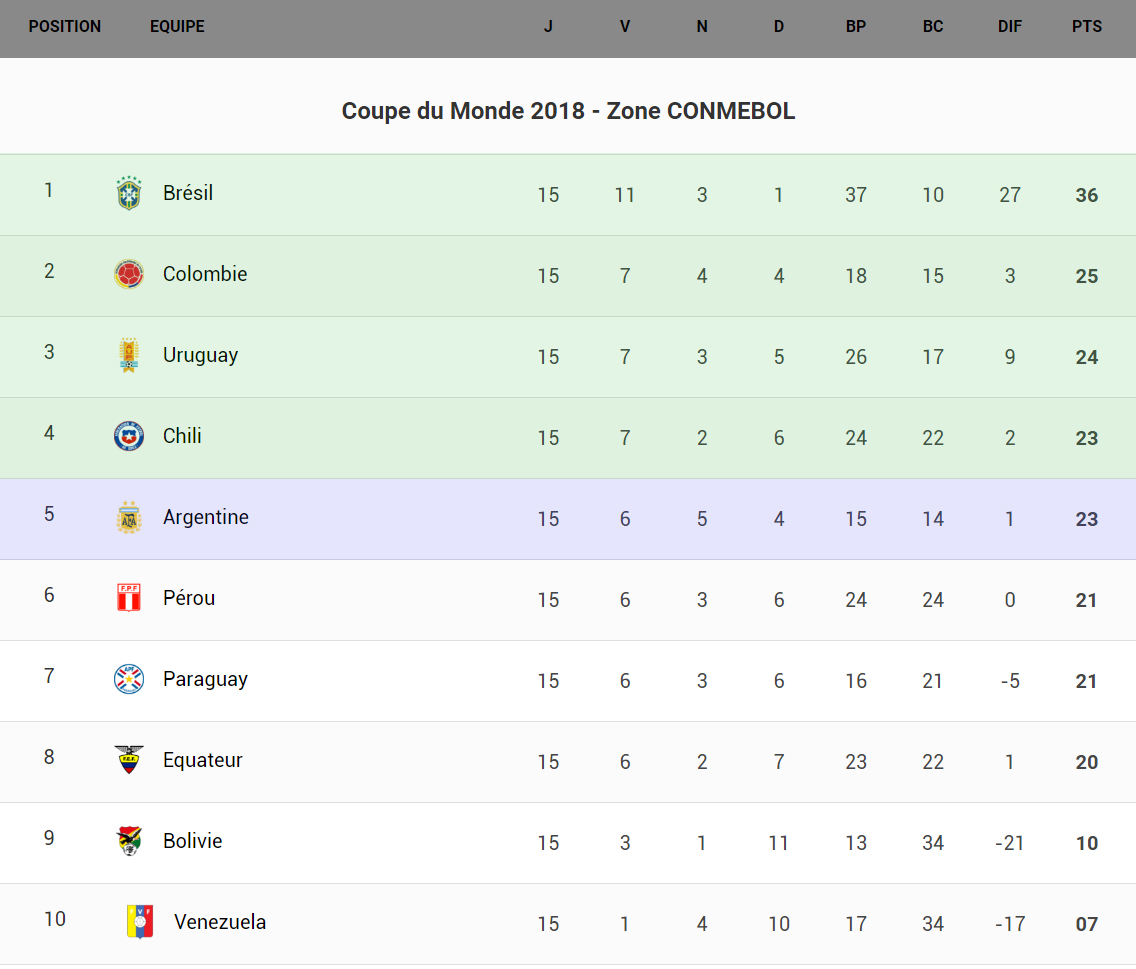Click the Bolivie team crest

129,841
